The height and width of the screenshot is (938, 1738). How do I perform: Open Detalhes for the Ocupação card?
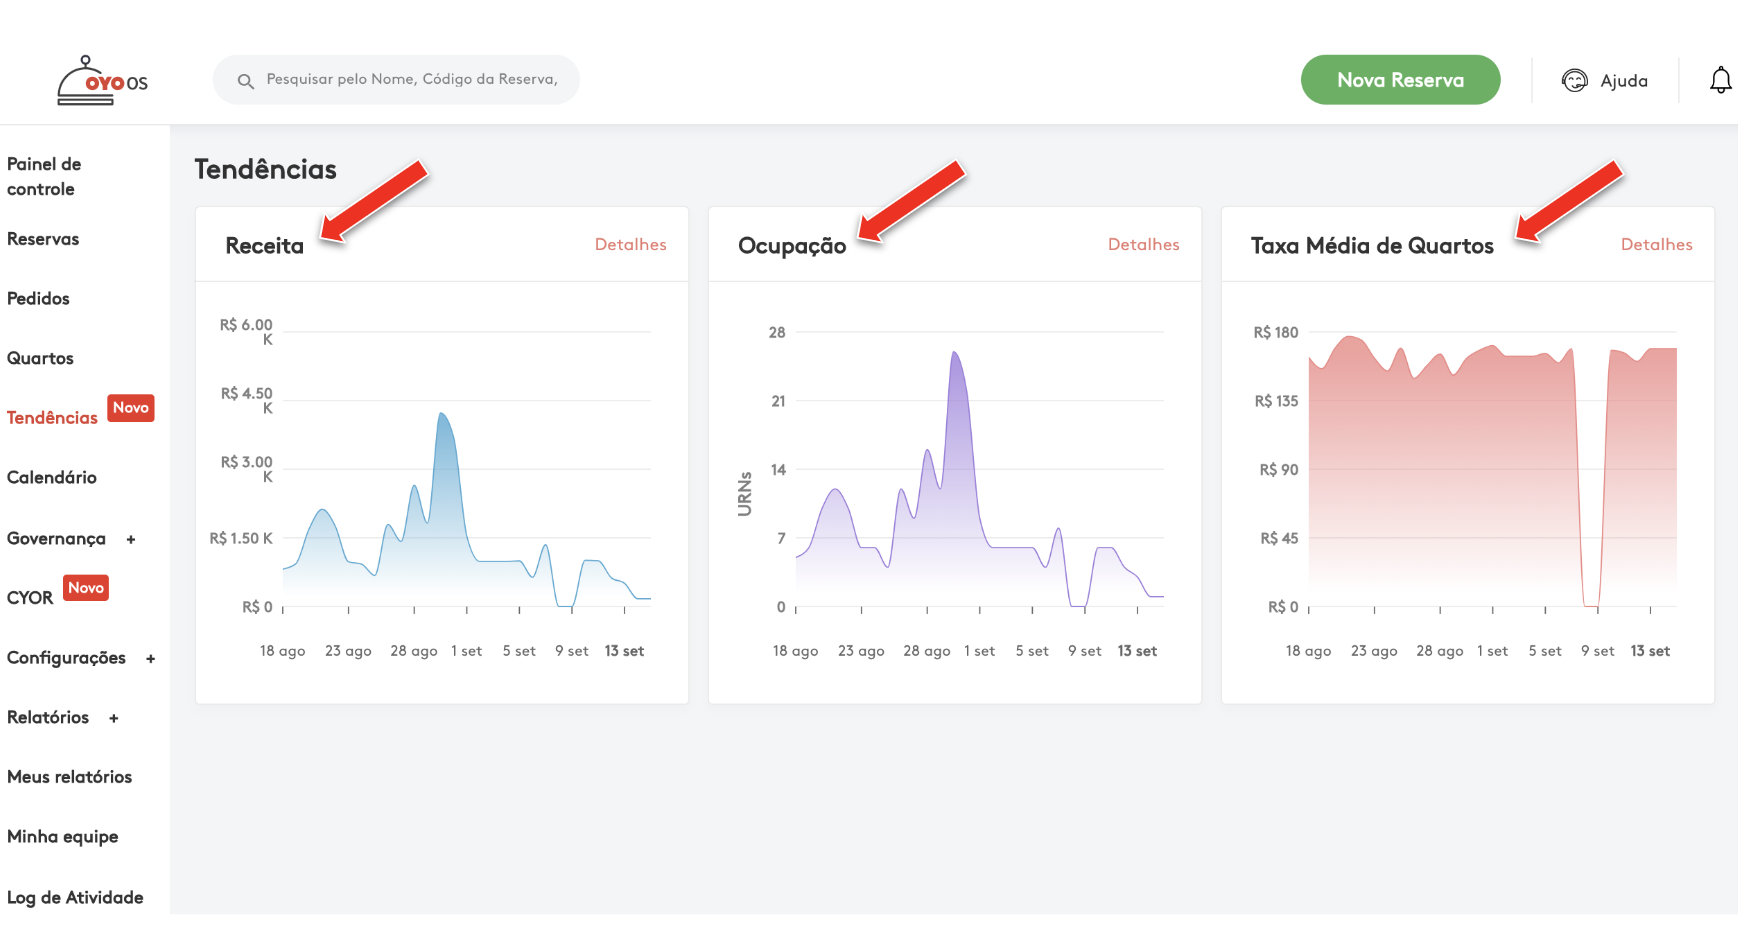point(1143,244)
